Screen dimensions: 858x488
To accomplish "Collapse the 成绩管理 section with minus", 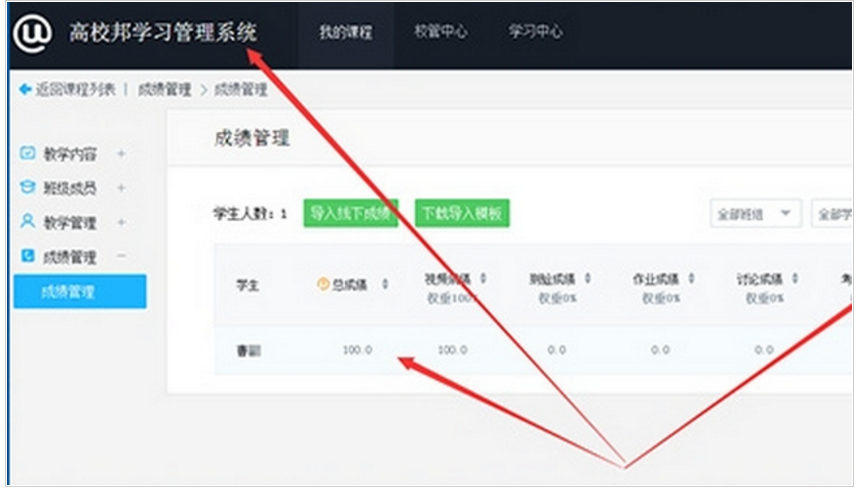I will tap(121, 255).
